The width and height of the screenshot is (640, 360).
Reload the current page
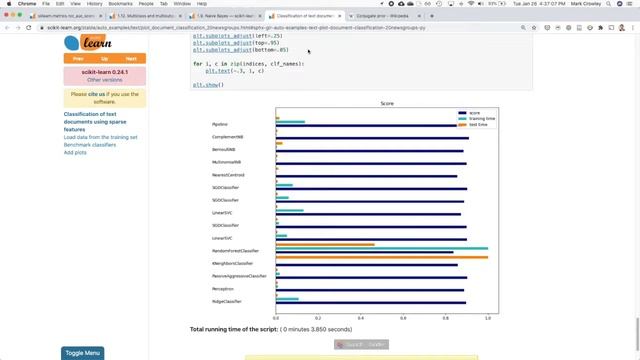[29, 28]
